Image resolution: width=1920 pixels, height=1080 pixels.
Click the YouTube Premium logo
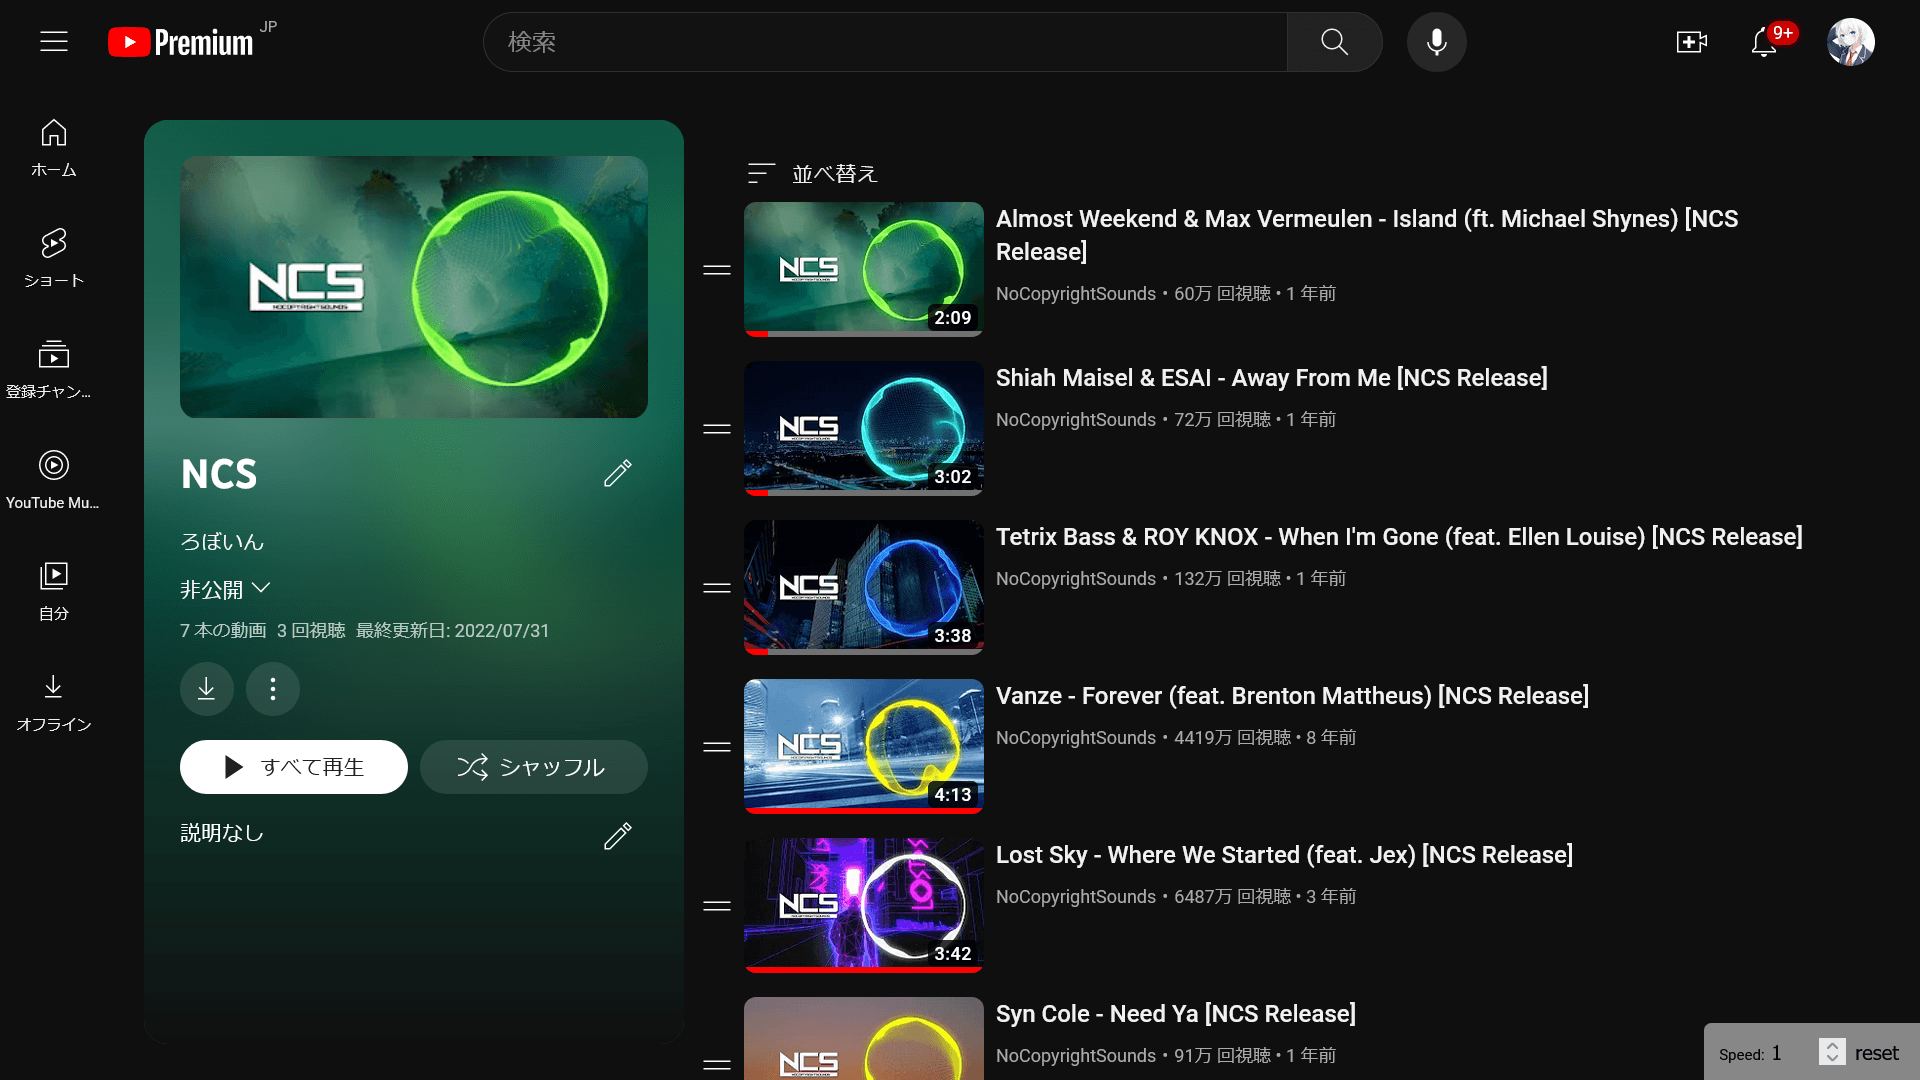181,42
